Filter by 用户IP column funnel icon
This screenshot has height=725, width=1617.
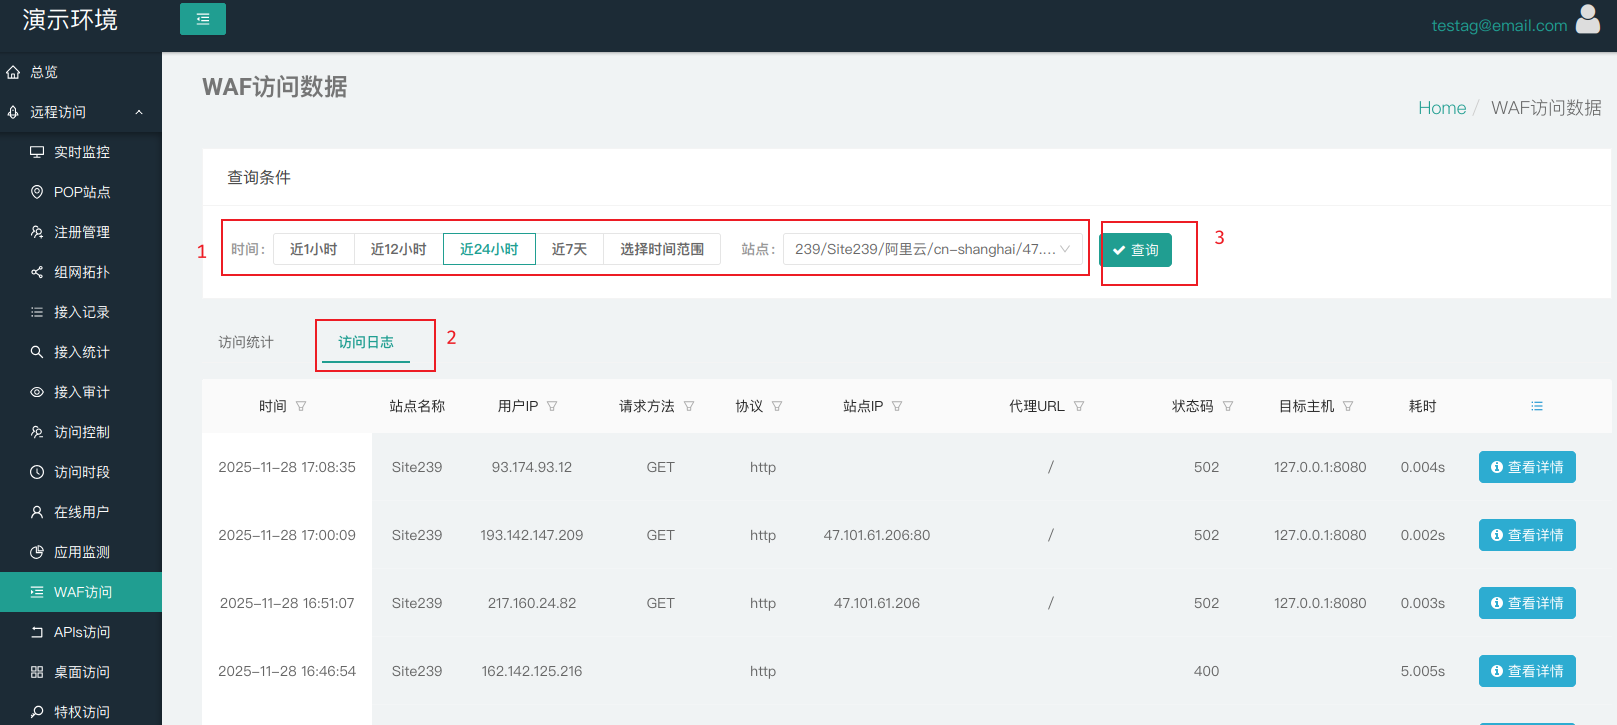552,406
